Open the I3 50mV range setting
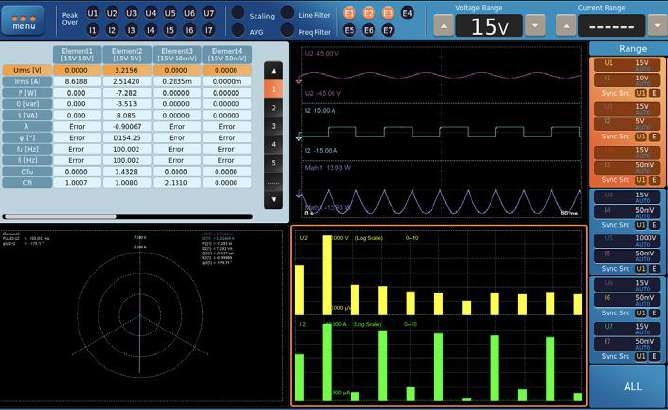The image size is (668, 410). tap(627, 167)
